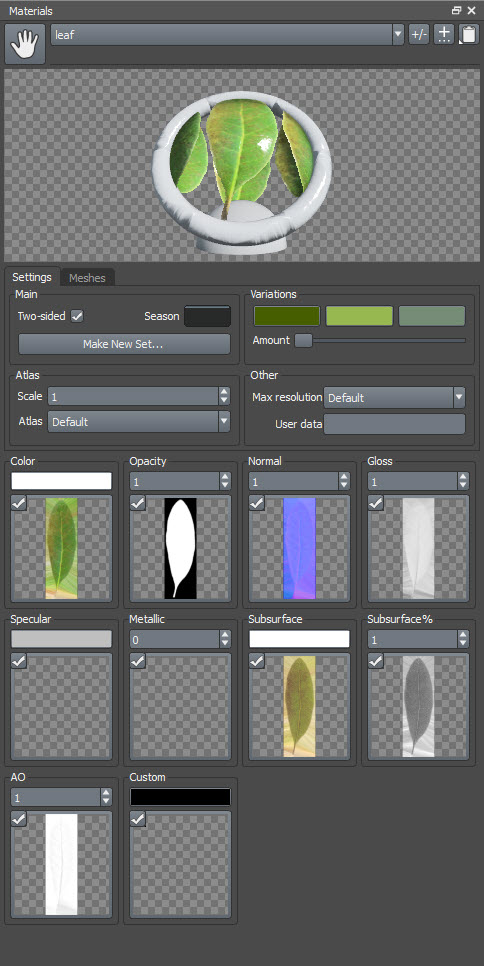Toggle the Gloss map checkbox
This screenshot has width=484, height=966.
(x=375, y=503)
